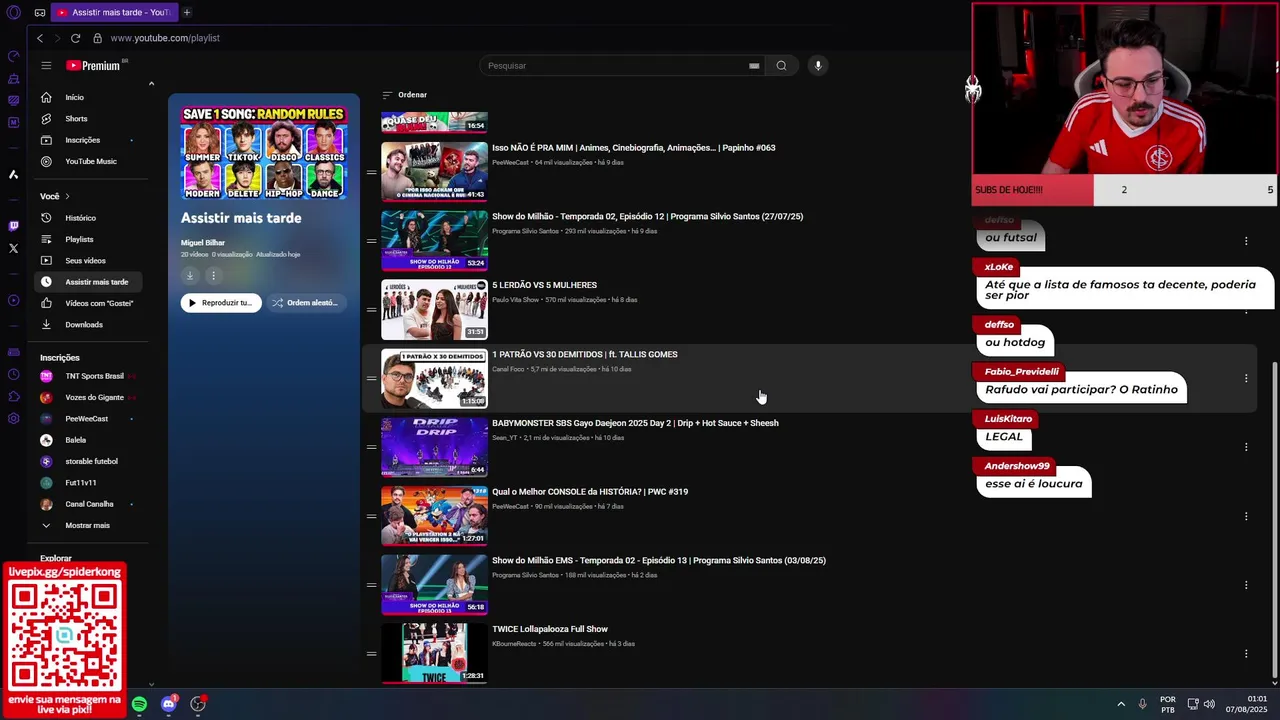Image resolution: width=1280 pixels, height=720 pixels.
Task: Click sidebar scroll-up arrow near Premium logo
Action: click(151, 84)
